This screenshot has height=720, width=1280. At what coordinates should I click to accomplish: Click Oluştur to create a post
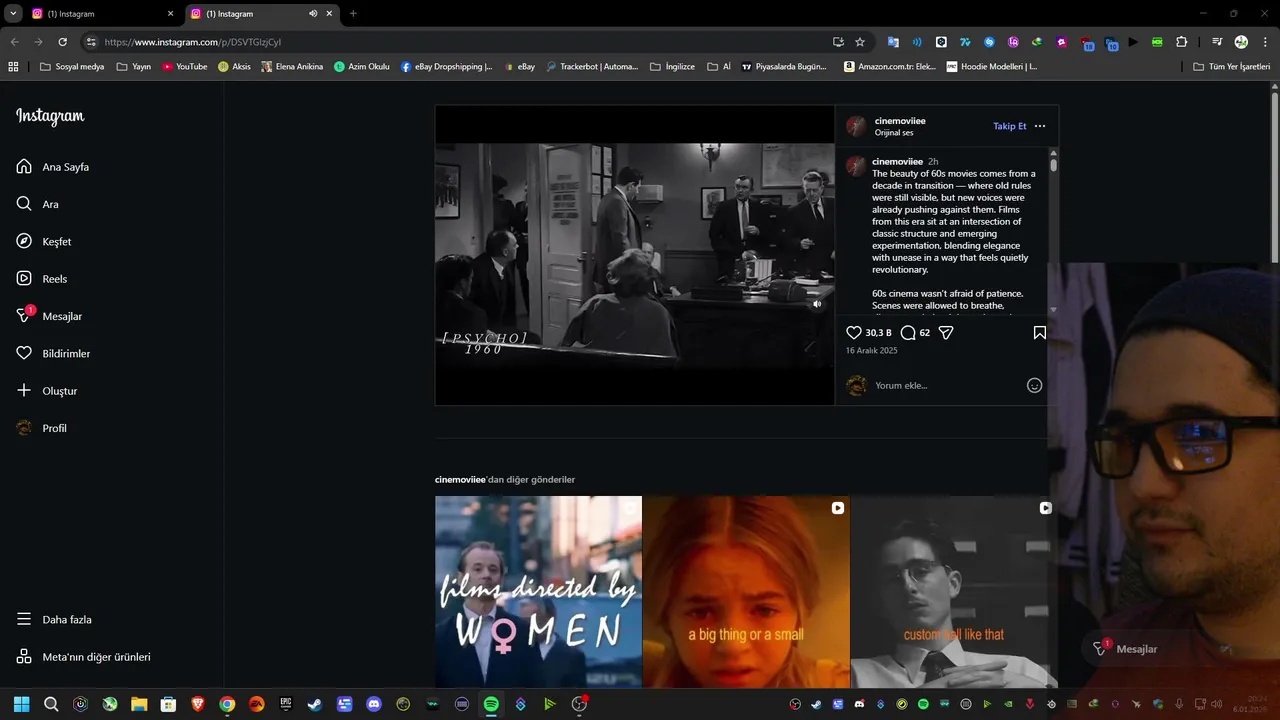pyautogui.click(x=47, y=391)
